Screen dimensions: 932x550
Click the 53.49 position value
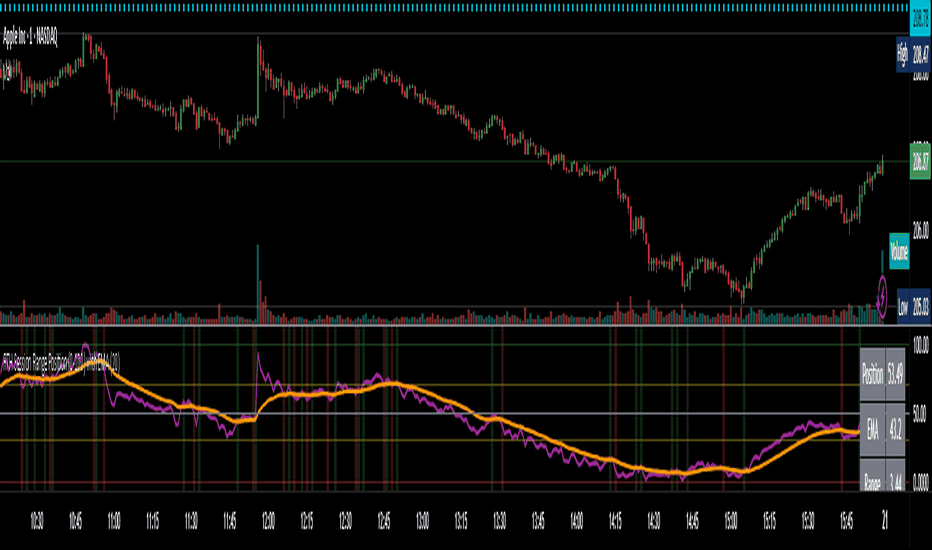895,375
